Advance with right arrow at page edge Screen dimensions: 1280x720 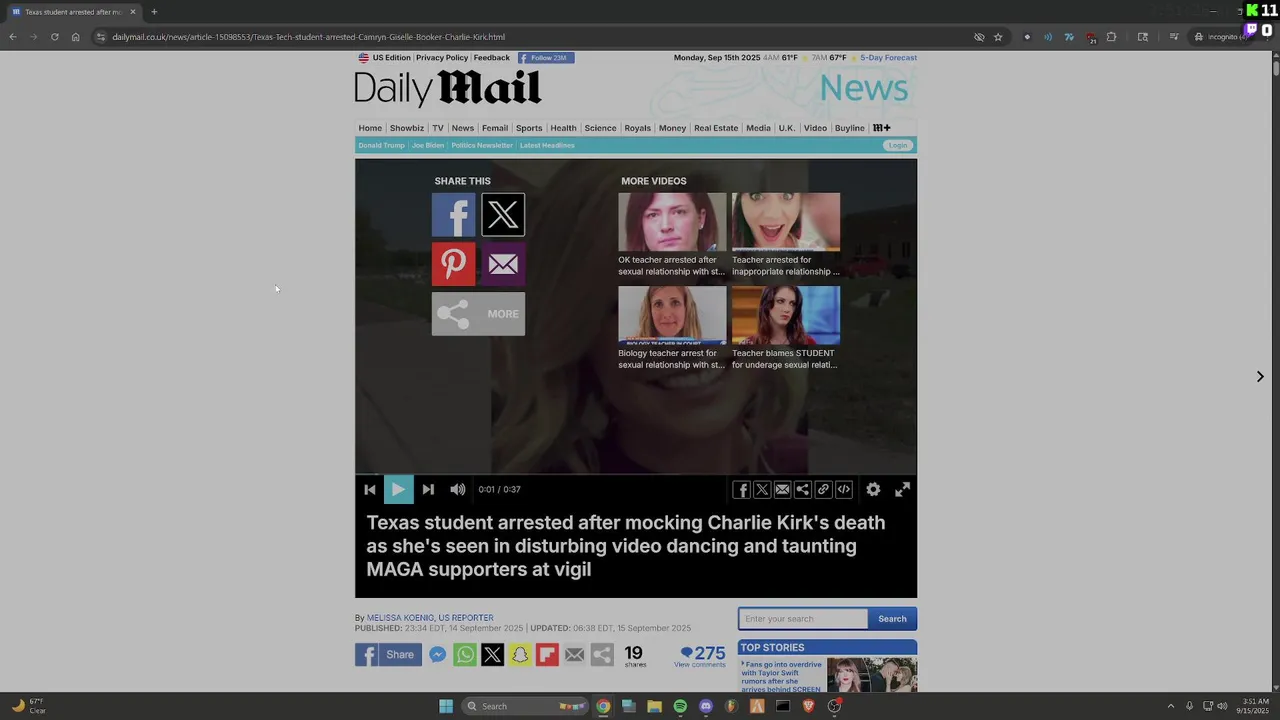pos(1260,377)
